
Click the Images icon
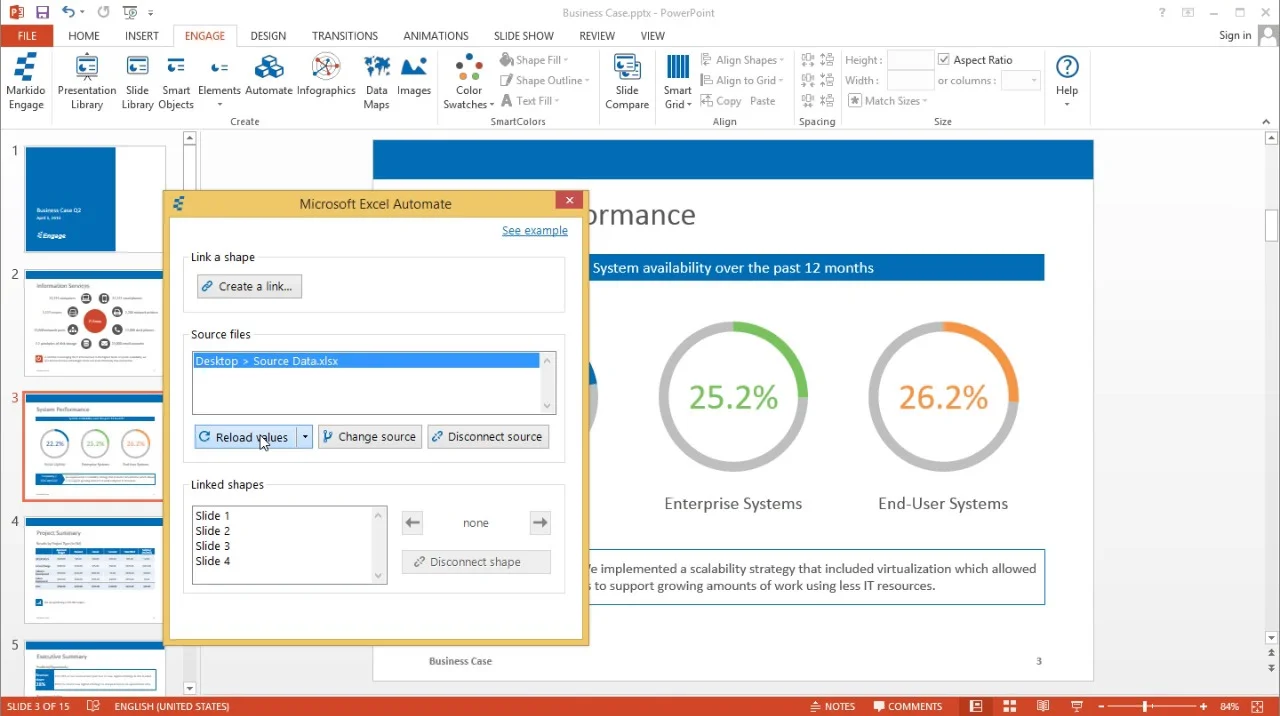[x=413, y=77]
